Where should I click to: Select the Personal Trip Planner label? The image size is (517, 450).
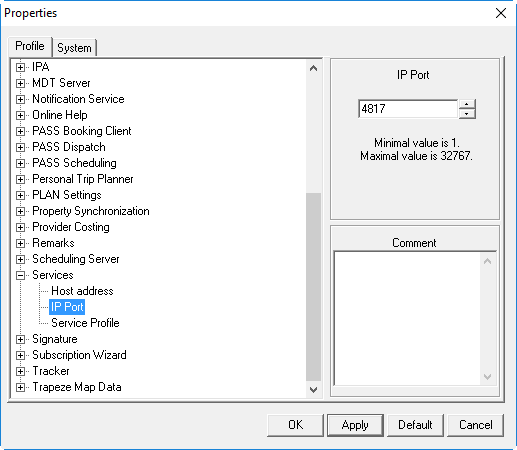(x=83, y=179)
